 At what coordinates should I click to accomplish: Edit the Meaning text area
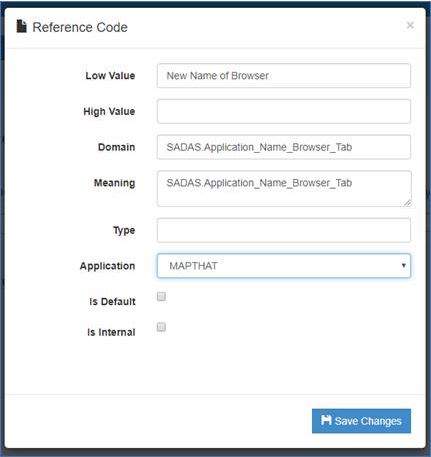[284, 189]
